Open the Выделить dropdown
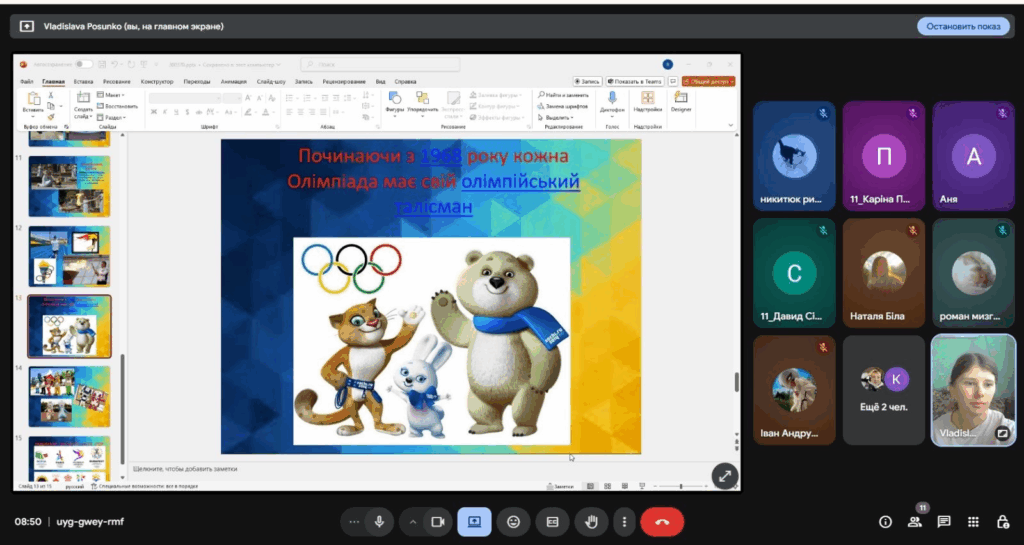Screen dimensions: 1024x545 (555, 117)
